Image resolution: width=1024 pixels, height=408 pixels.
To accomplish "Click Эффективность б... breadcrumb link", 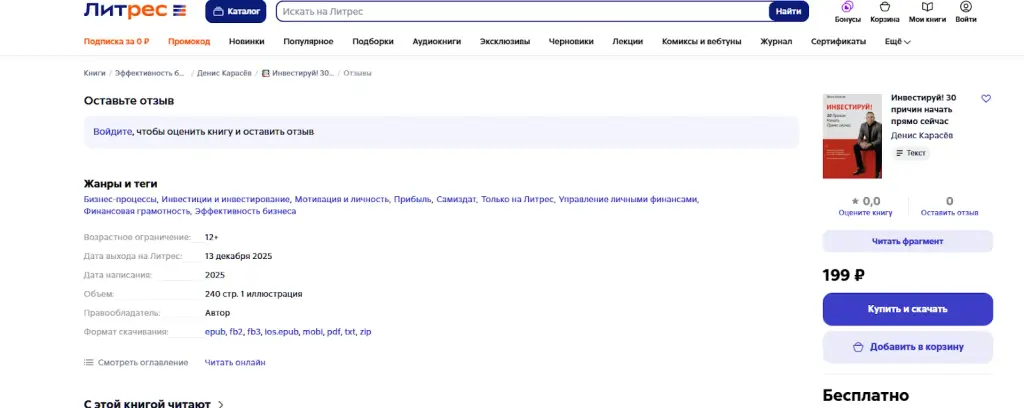I will click(x=150, y=73).
